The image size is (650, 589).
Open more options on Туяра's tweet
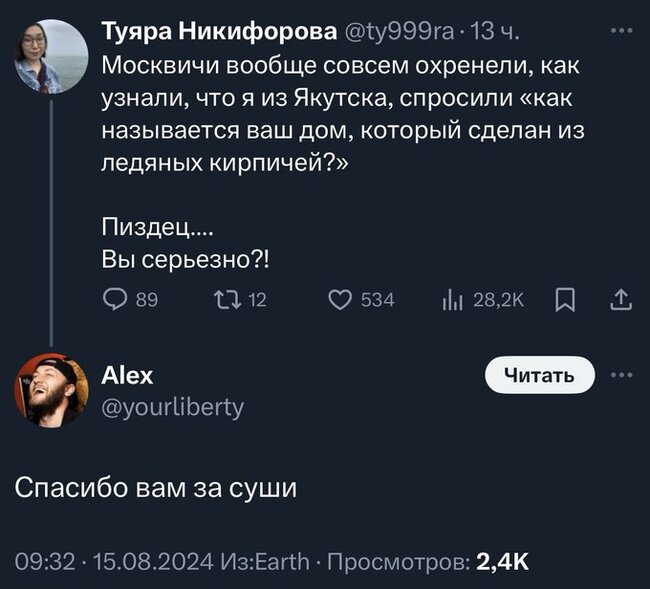621,31
